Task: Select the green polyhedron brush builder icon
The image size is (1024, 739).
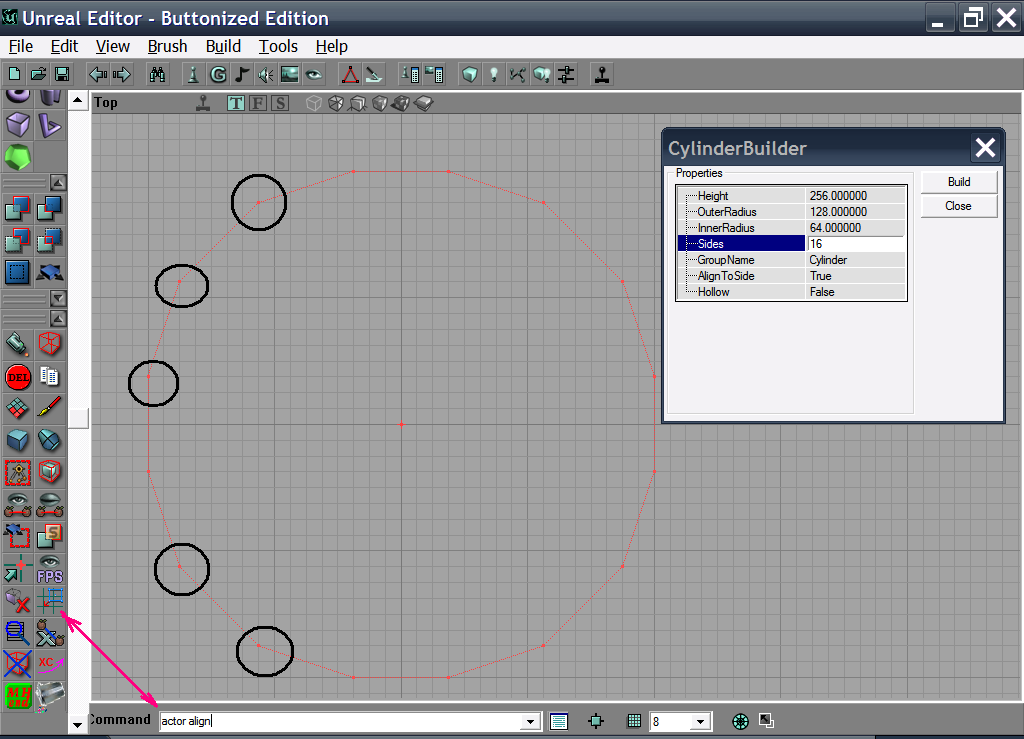Action: pyautogui.click(x=18, y=157)
